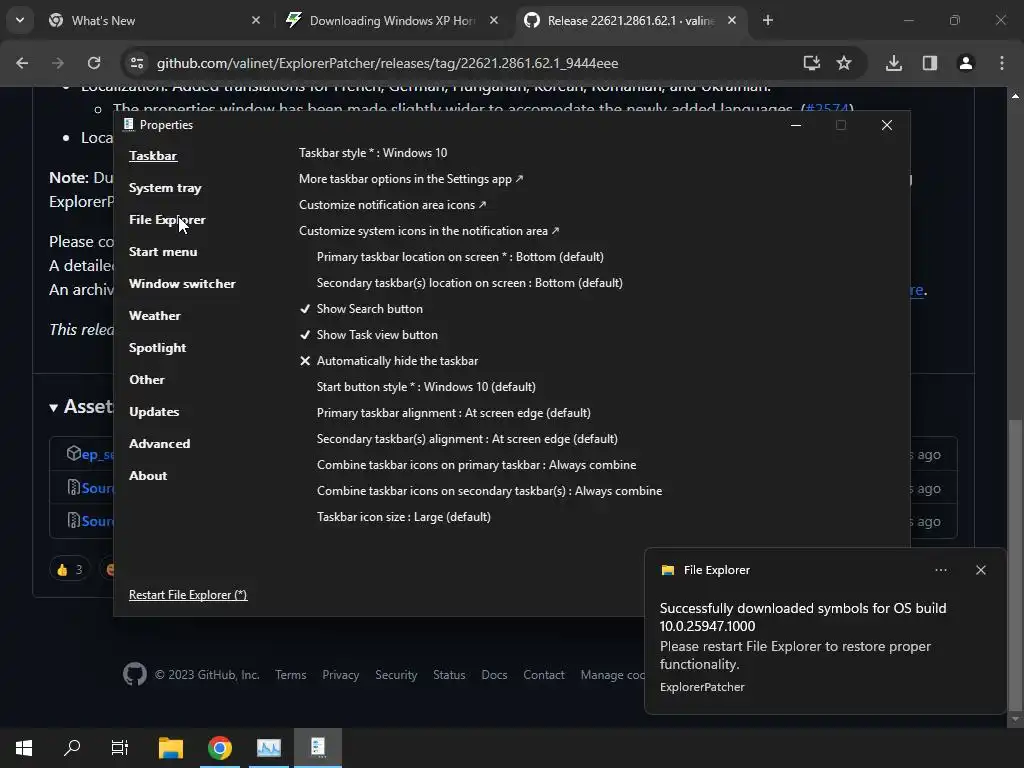Open Start menu section
This screenshot has height=768, width=1024.
[x=163, y=251]
